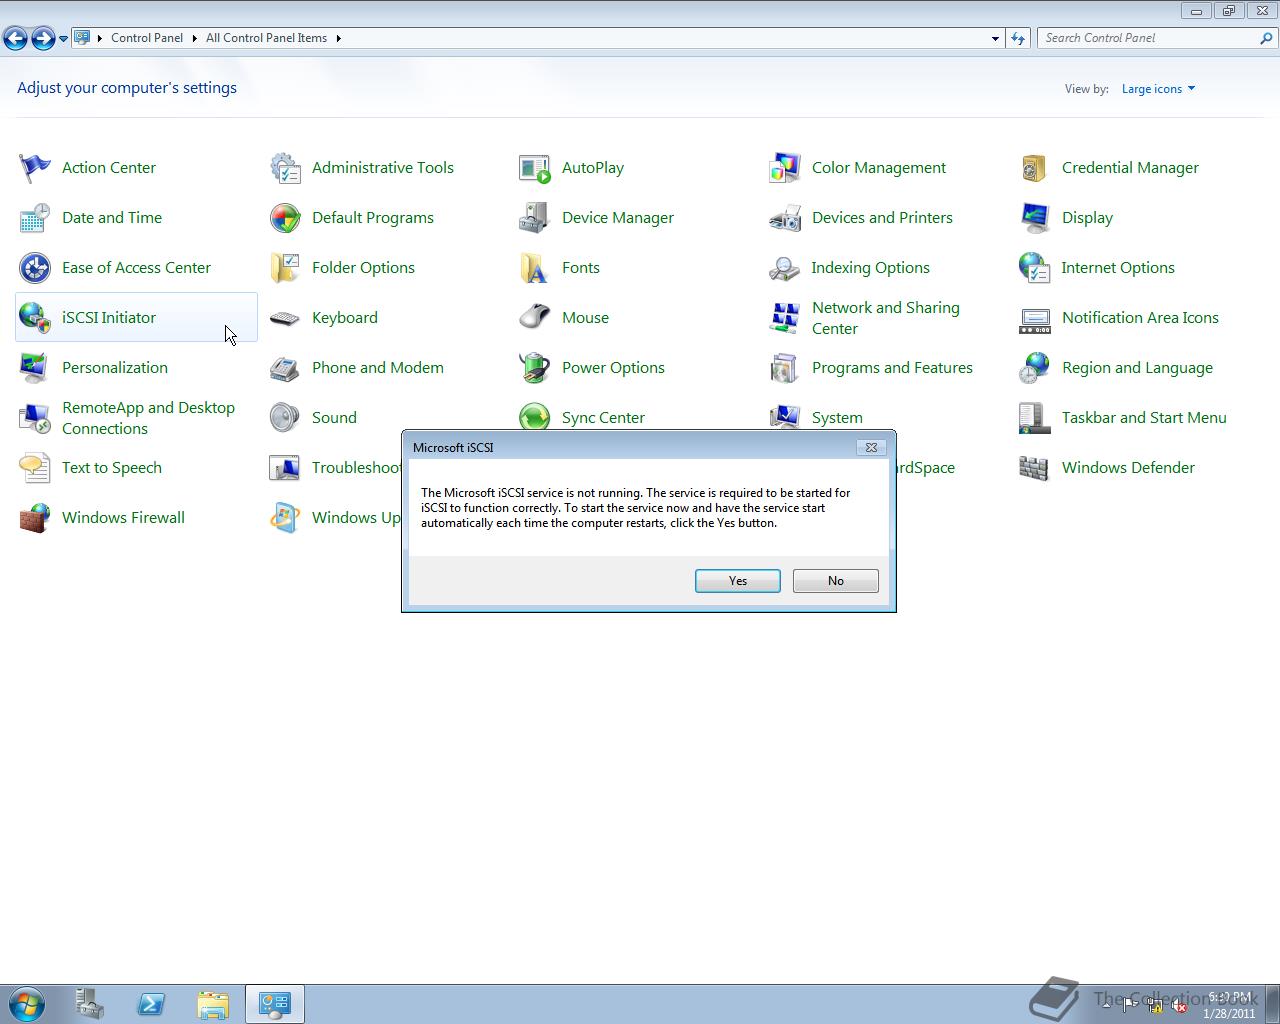Click Yes to start the iSCSI service
The width and height of the screenshot is (1280, 1024).
[737, 580]
